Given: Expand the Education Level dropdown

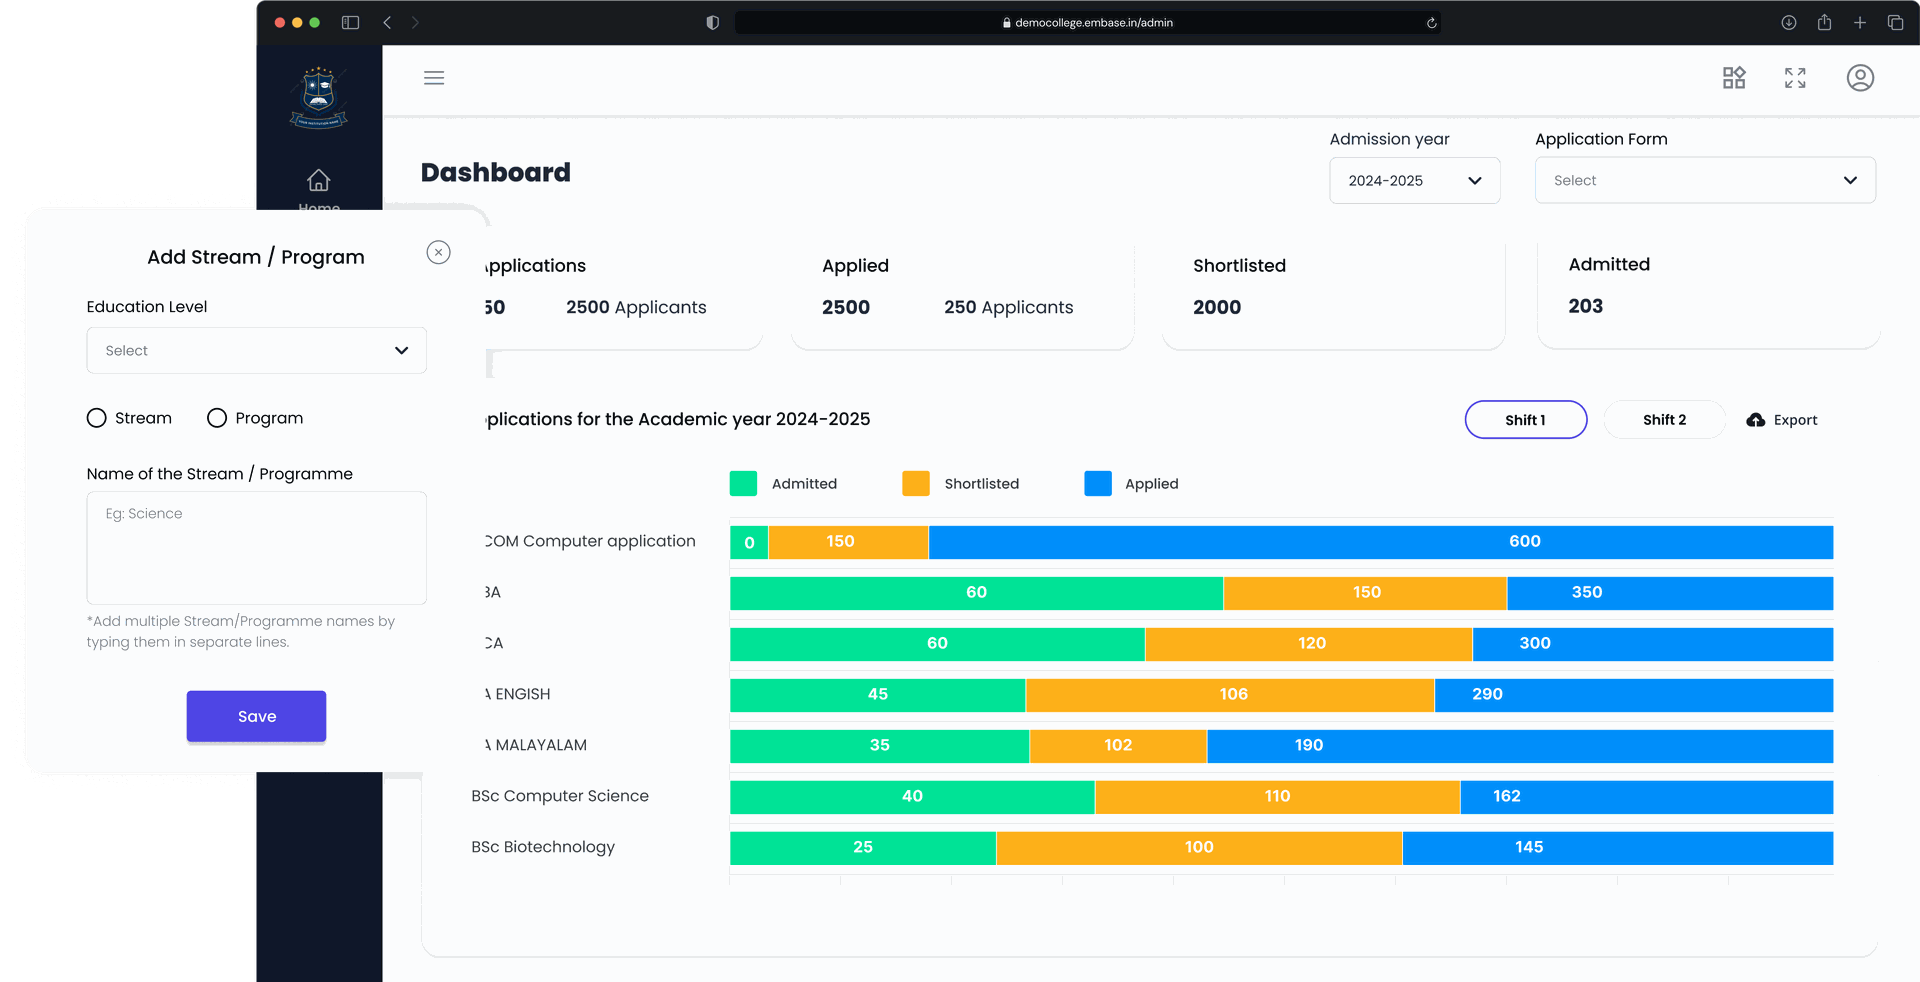Looking at the screenshot, I should click(x=256, y=350).
